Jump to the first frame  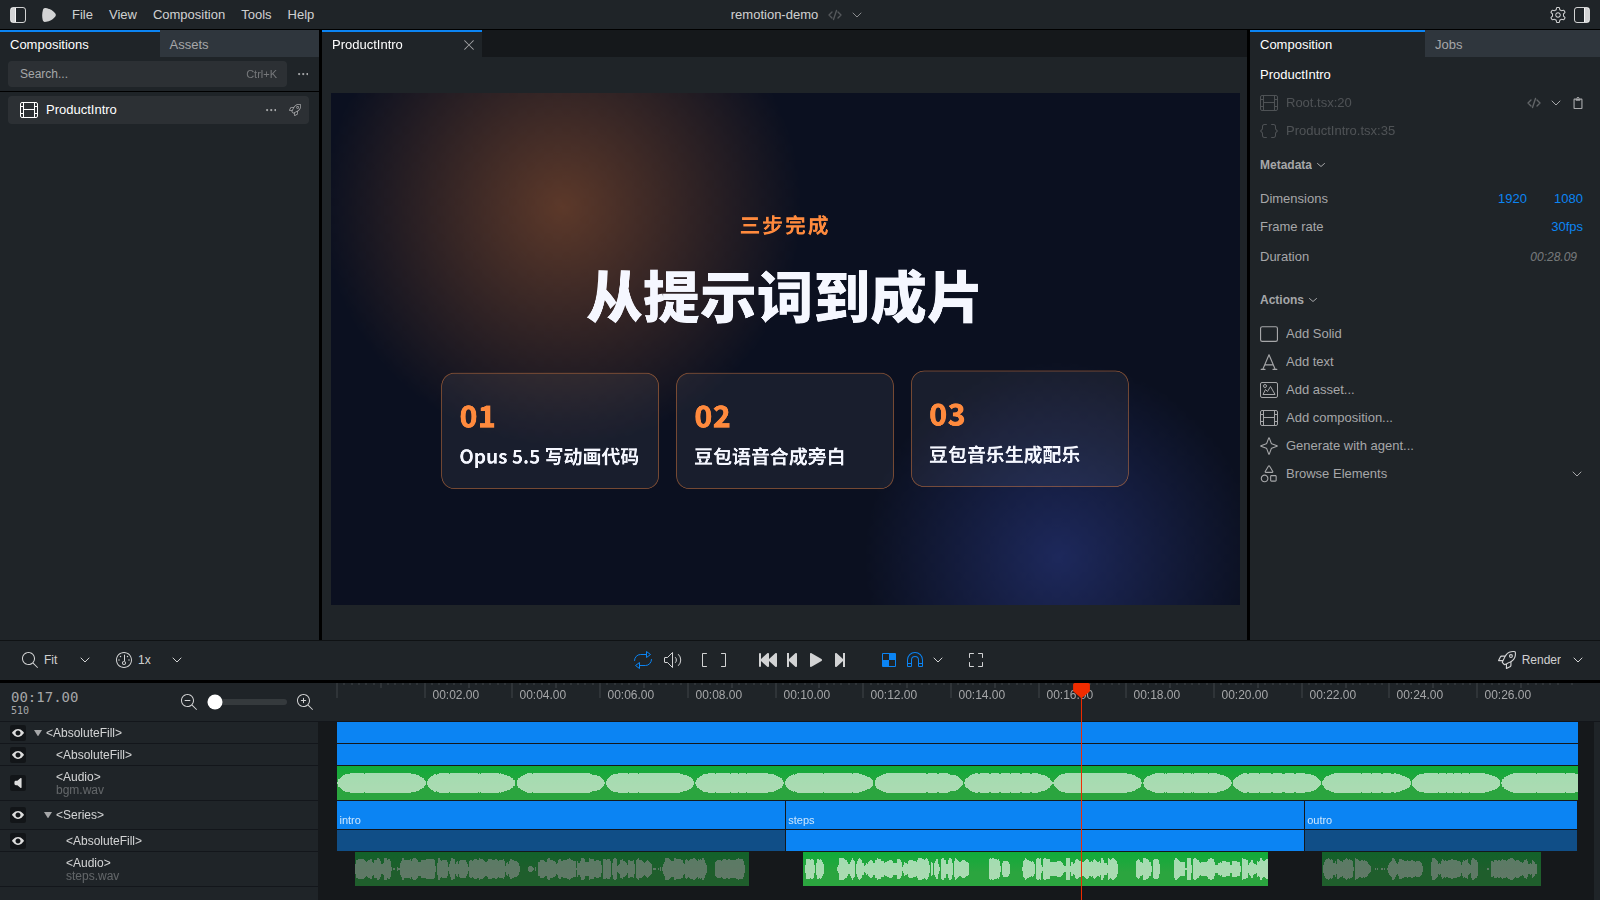click(768, 660)
